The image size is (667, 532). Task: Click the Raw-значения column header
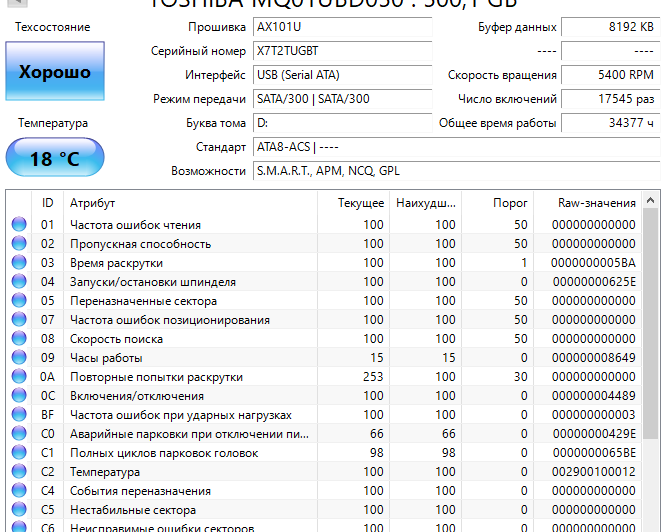pyautogui.click(x=597, y=203)
